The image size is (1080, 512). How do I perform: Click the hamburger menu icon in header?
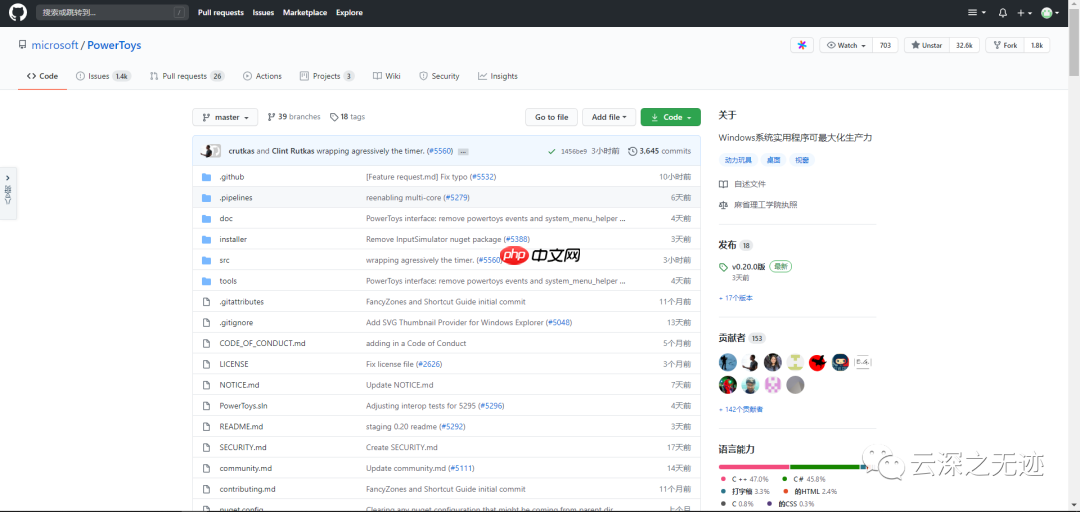974,13
